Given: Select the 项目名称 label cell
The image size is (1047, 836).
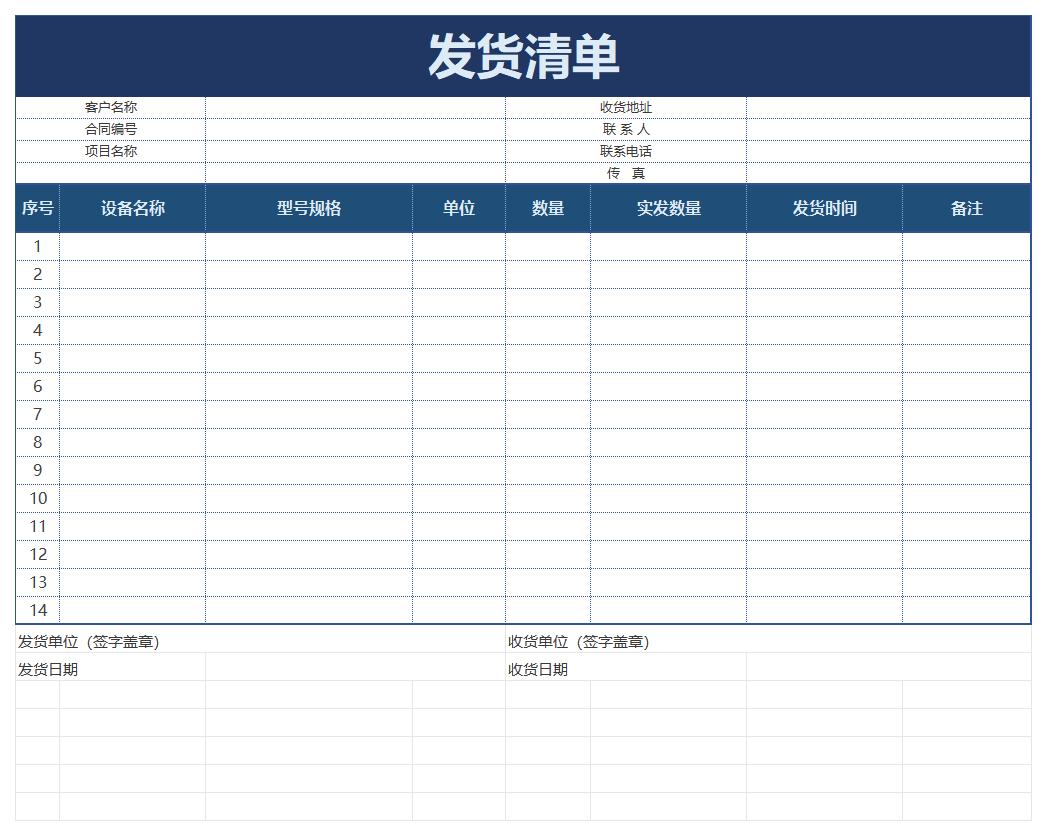Looking at the screenshot, I should click(x=111, y=152).
